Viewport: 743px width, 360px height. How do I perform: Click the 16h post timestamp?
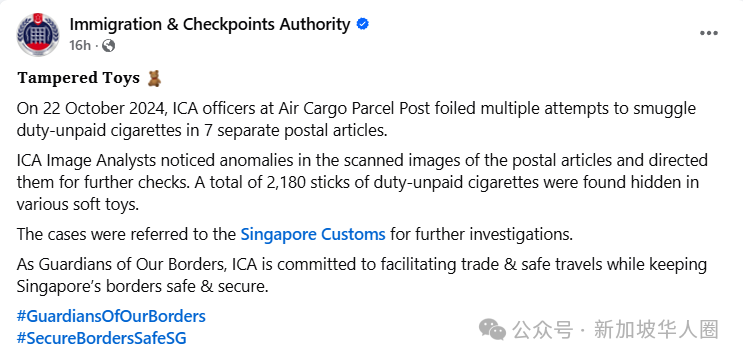80,45
